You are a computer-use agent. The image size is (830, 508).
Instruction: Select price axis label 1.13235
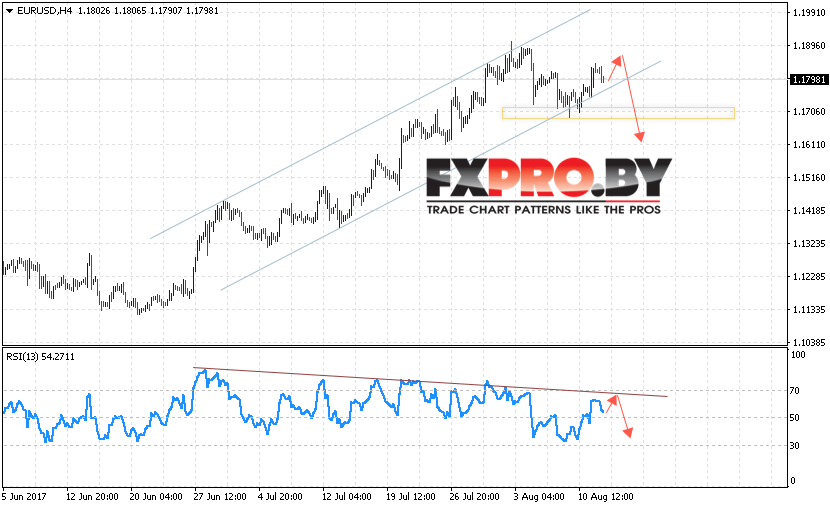point(809,243)
